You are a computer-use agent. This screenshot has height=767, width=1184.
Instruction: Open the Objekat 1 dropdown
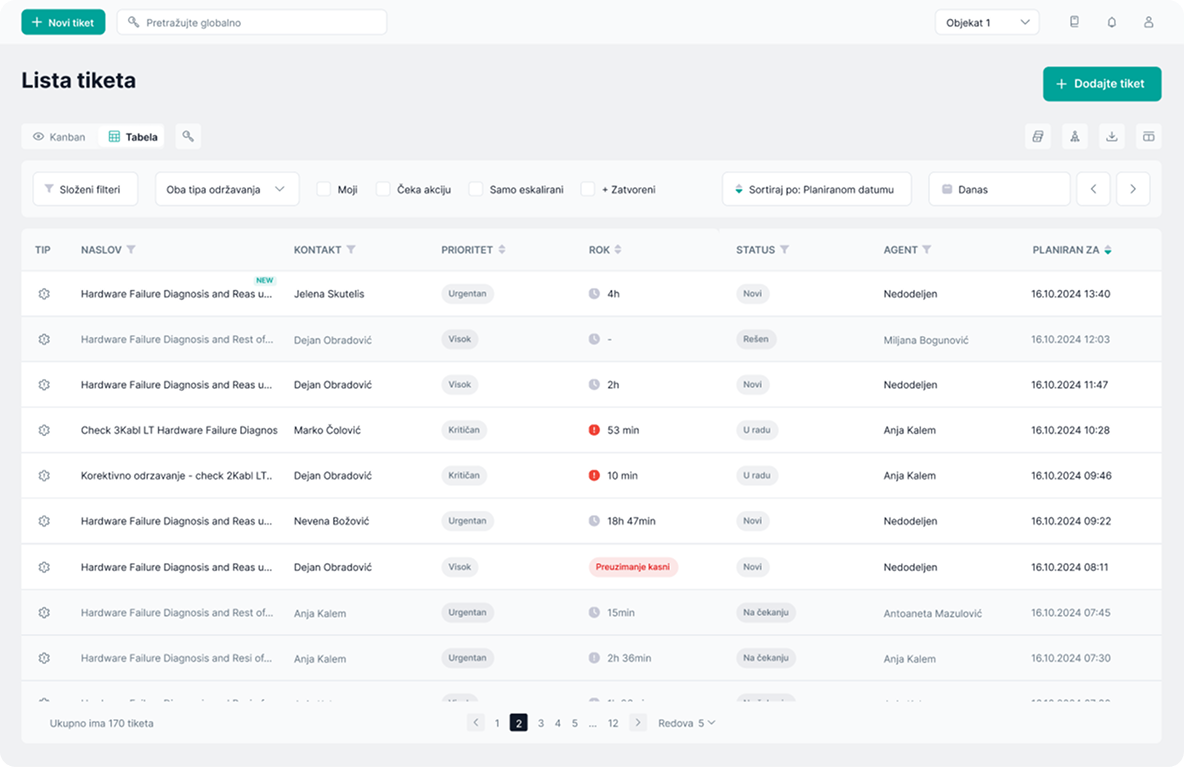click(x=987, y=23)
